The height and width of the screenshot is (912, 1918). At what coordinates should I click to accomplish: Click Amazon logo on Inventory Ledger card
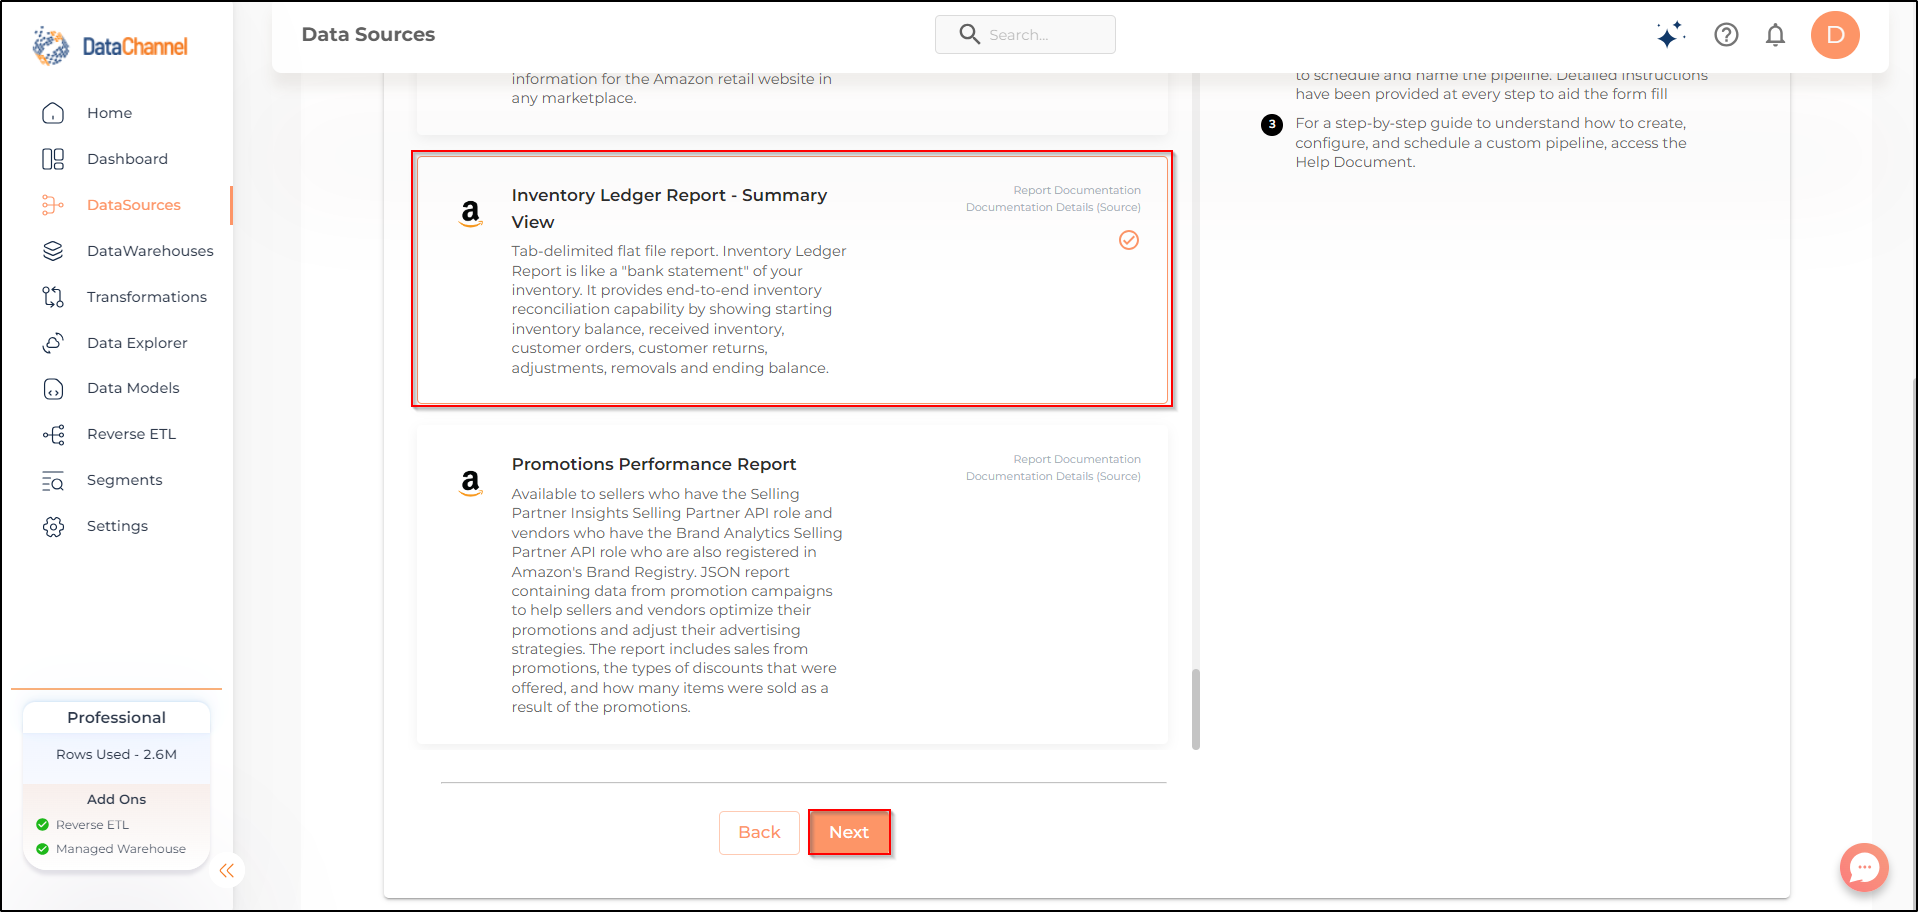click(470, 213)
